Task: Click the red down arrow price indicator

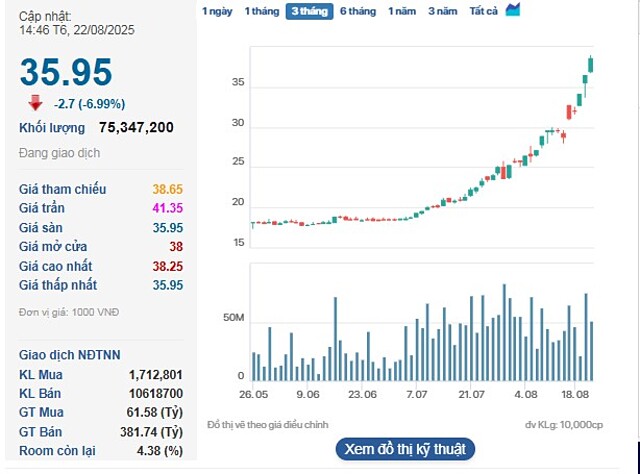Action: pos(35,102)
